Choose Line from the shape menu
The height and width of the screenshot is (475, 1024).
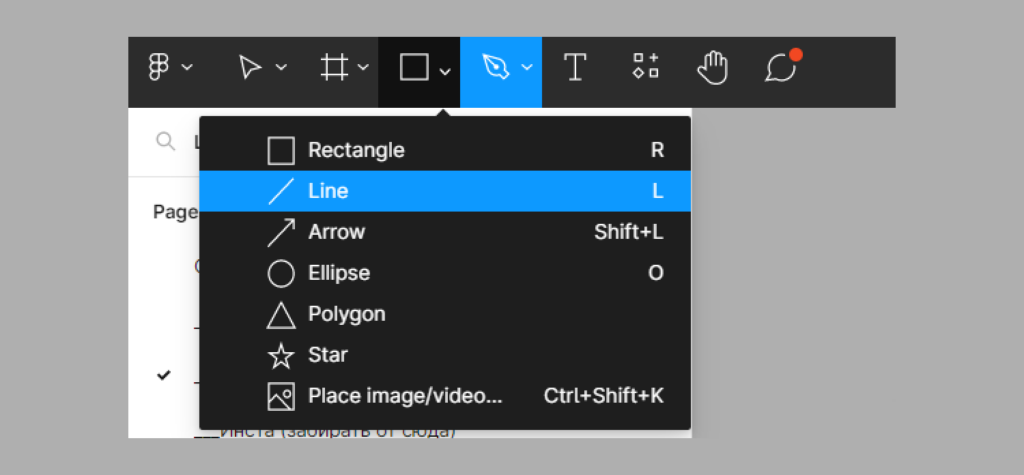click(445, 191)
